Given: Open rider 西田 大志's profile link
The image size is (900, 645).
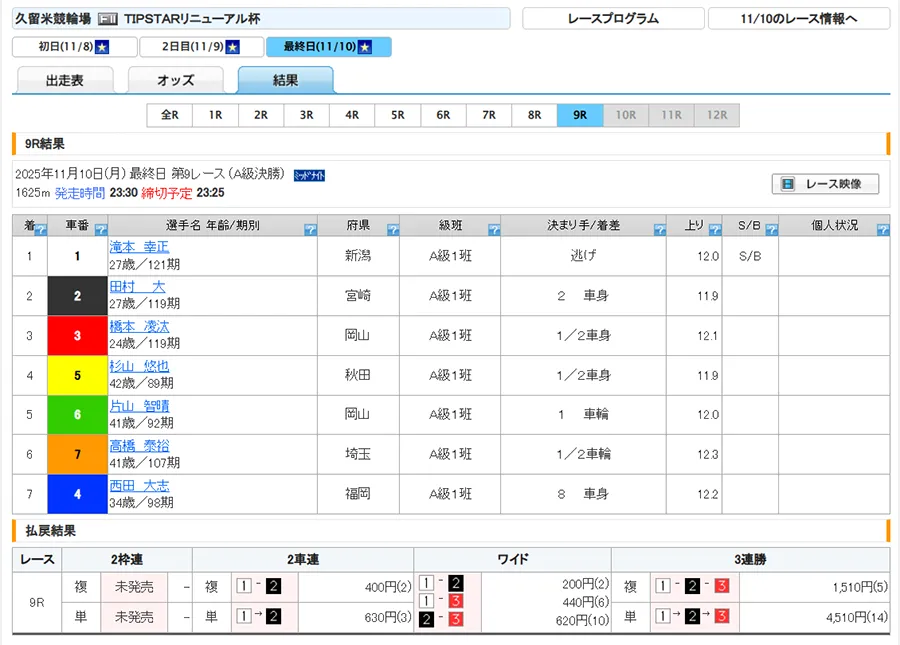Looking at the screenshot, I should 139,486.
